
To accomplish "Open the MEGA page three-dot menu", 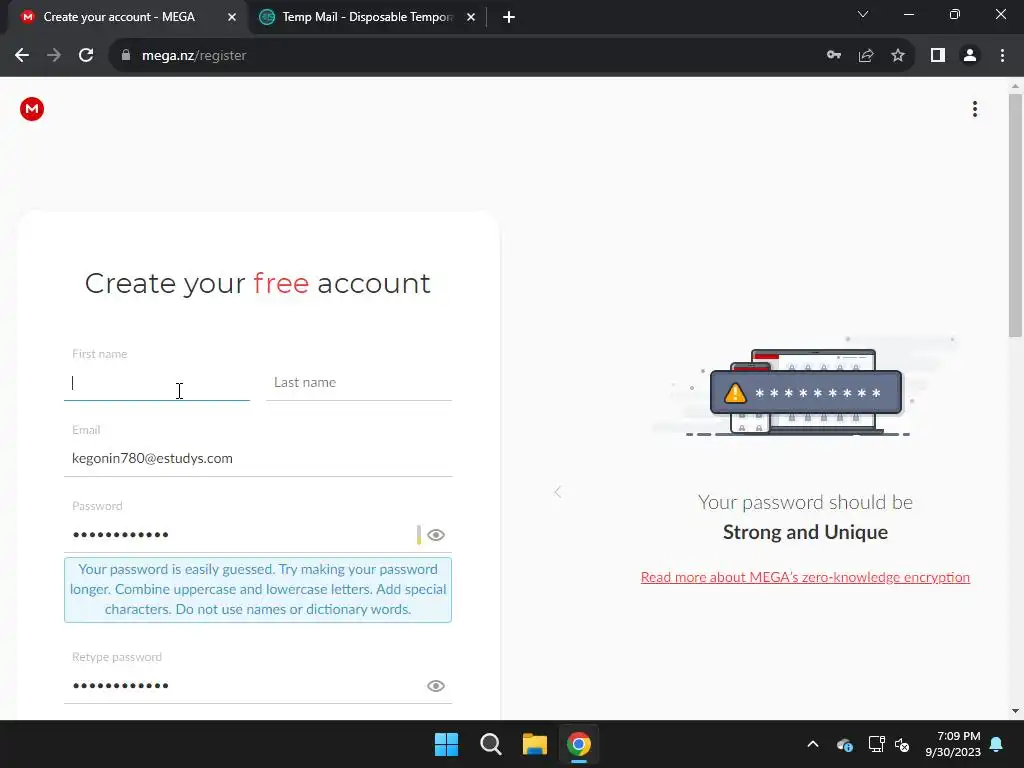I will click(x=974, y=109).
